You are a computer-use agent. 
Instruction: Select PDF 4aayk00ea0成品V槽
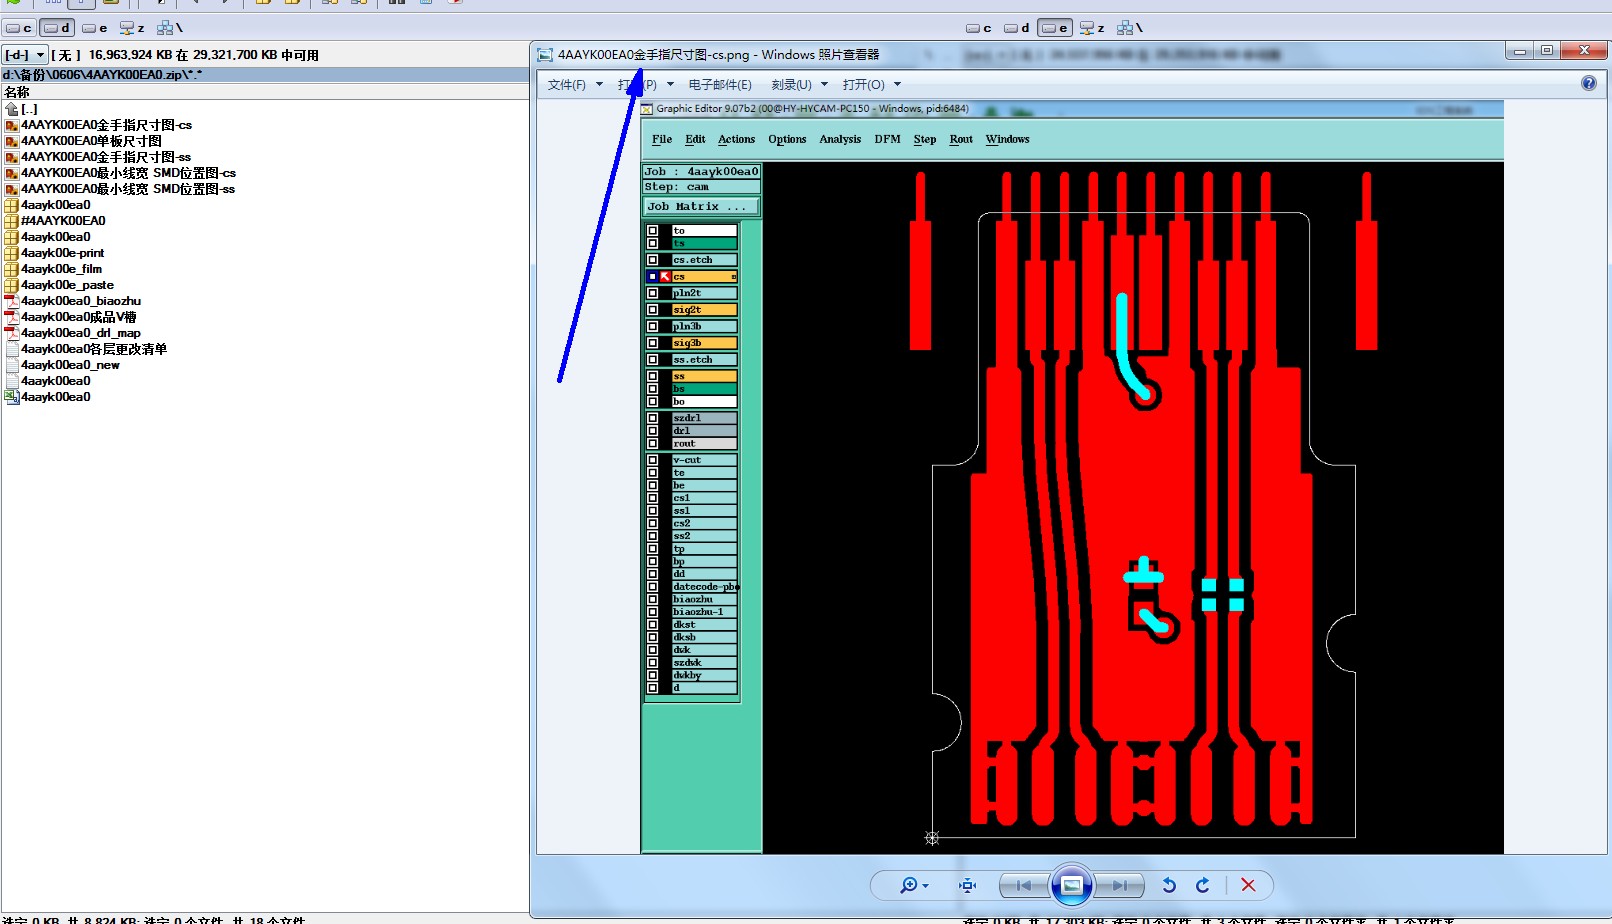coord(79,317)
